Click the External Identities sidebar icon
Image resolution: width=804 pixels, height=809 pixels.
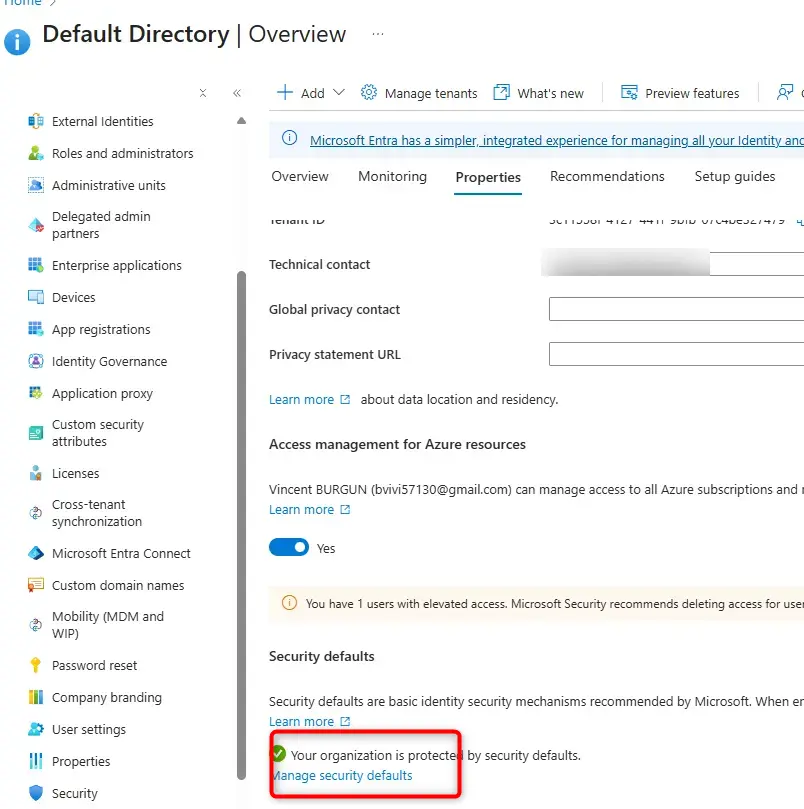[36, 121]
